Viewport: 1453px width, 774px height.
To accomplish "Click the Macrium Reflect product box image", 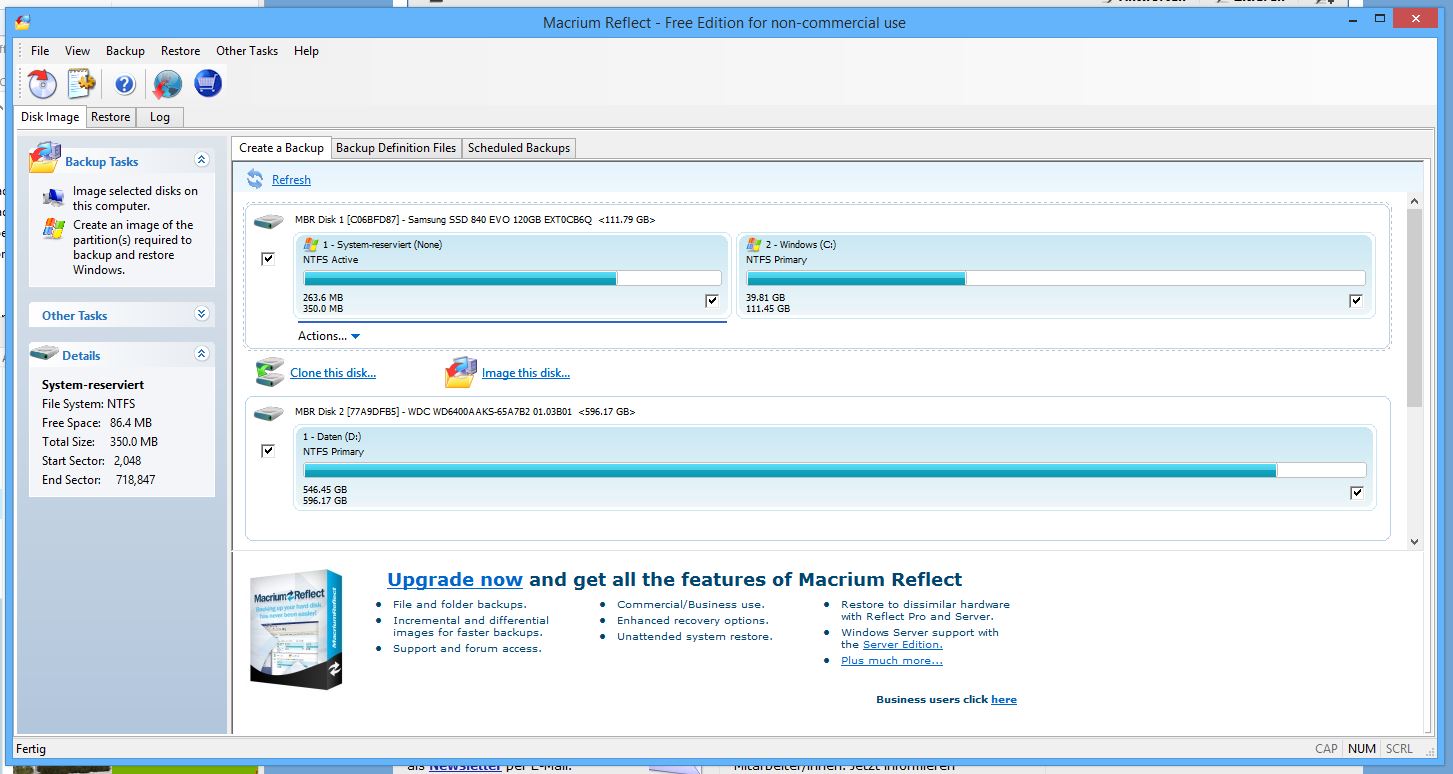I will 297,629.
